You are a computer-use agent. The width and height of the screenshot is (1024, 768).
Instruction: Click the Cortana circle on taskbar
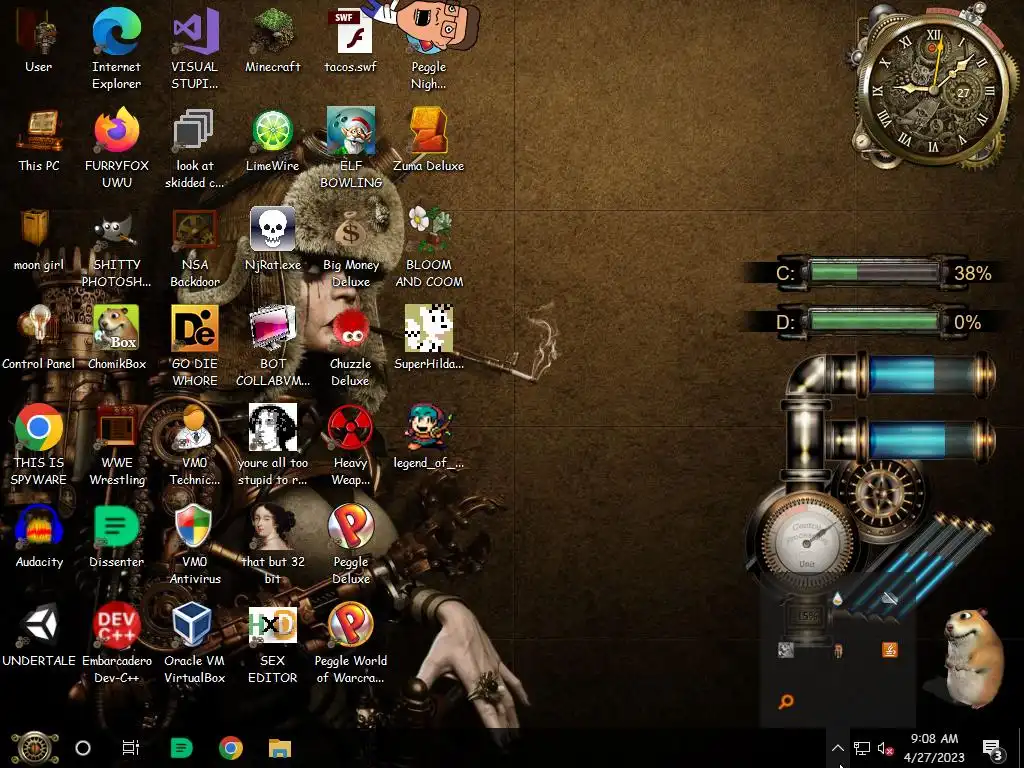point(83,748)
